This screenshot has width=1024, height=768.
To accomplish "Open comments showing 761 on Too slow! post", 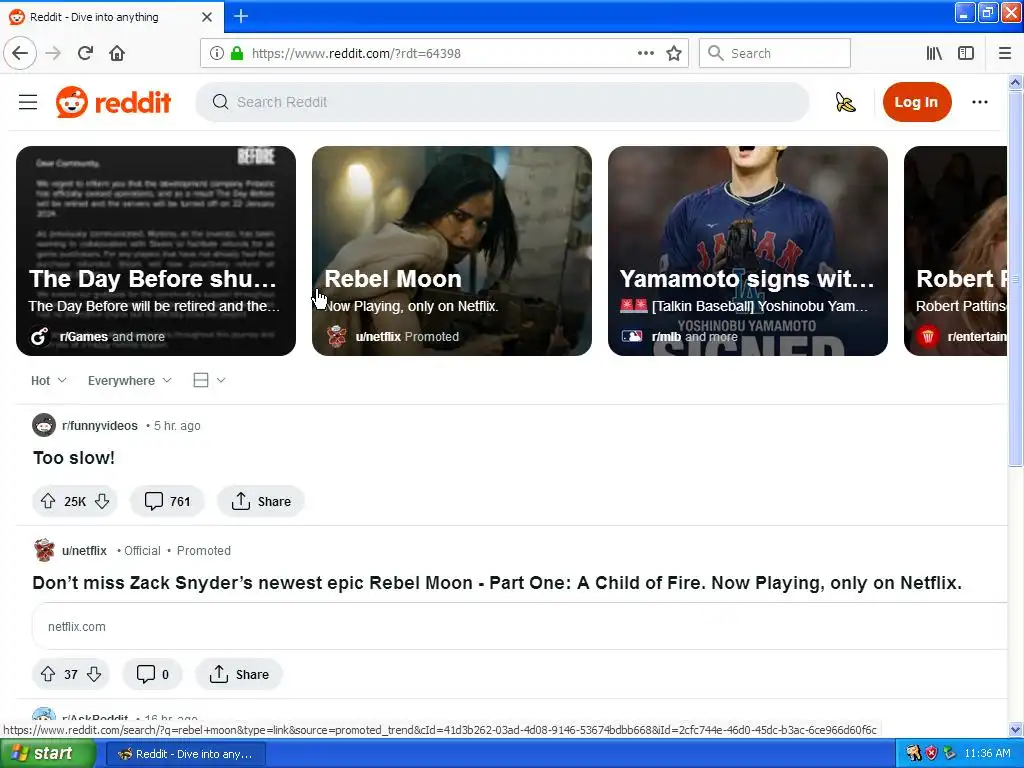I will [167, 501].
